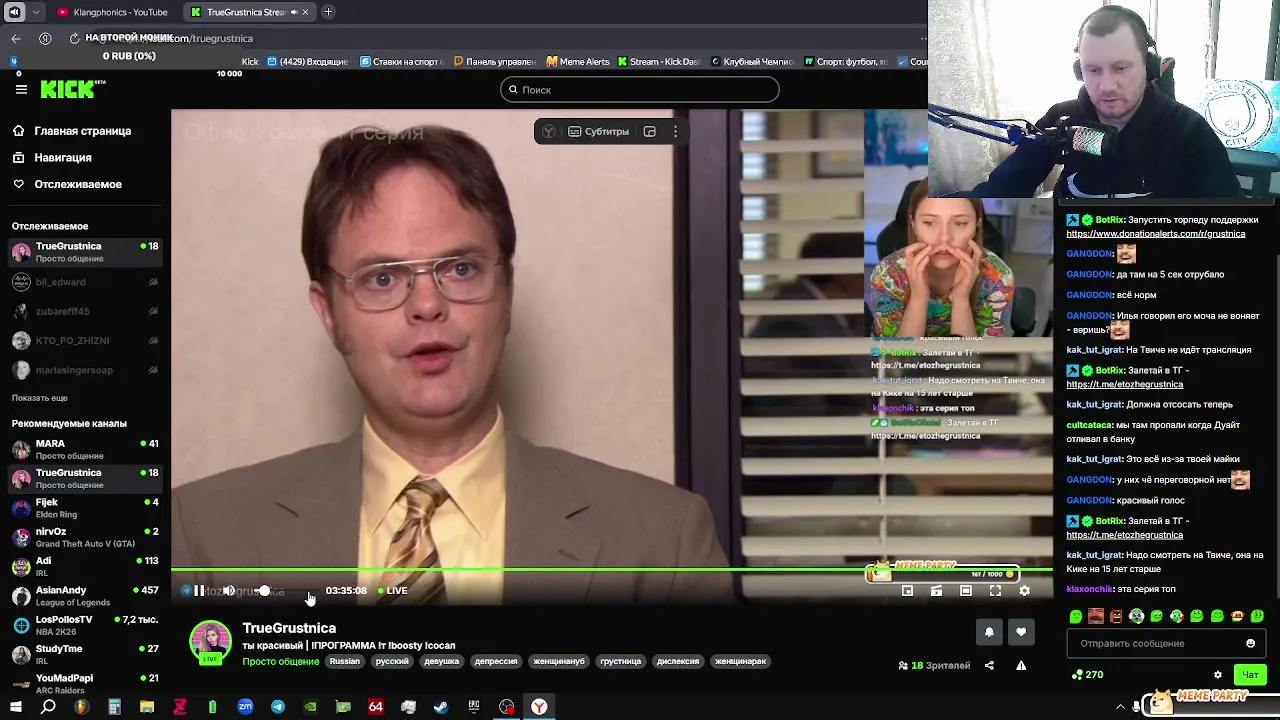The height and width of the screenshot is (720, 1280).
Task: Open Yandex Browser from the taskbar
Action: click(539, 707)
